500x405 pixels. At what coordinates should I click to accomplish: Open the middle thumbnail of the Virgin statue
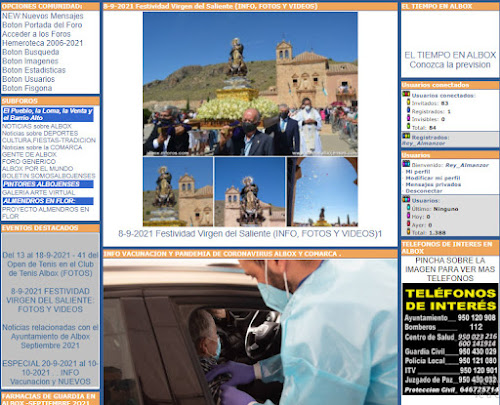pos(250,192)
